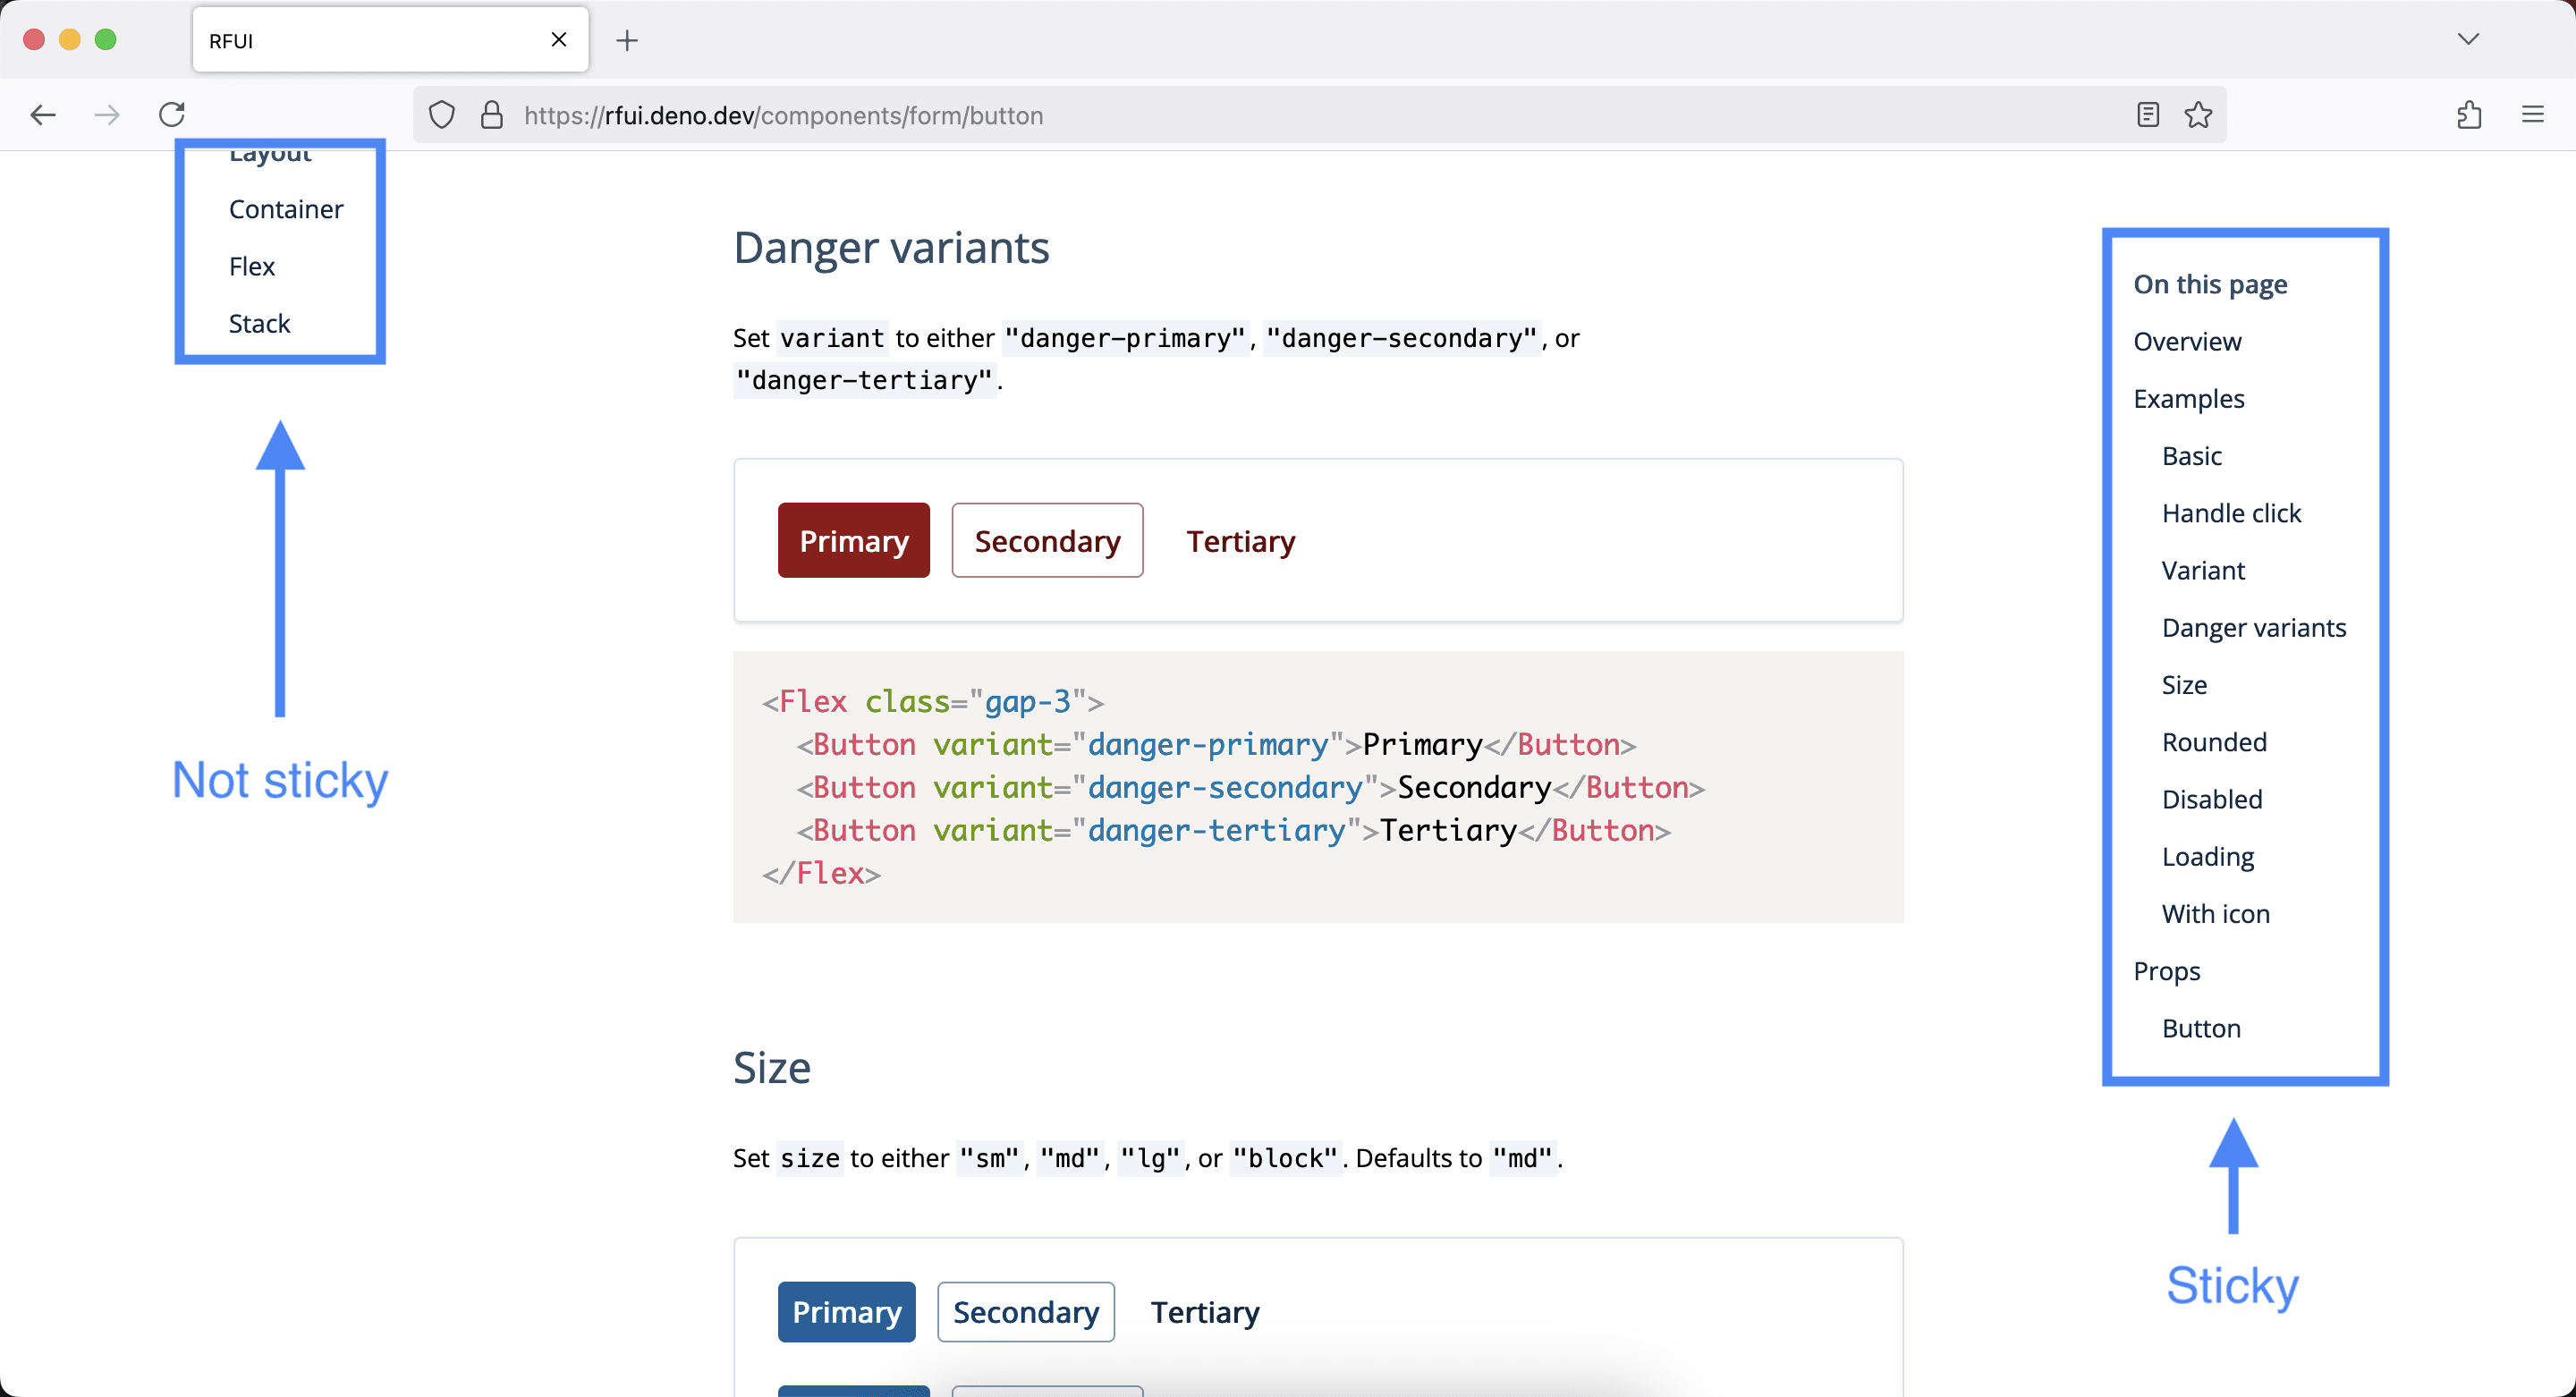Jump to Rounded section link
The width and height of the screenshot is (2576, 1397).
click(x=2214, y=741)
